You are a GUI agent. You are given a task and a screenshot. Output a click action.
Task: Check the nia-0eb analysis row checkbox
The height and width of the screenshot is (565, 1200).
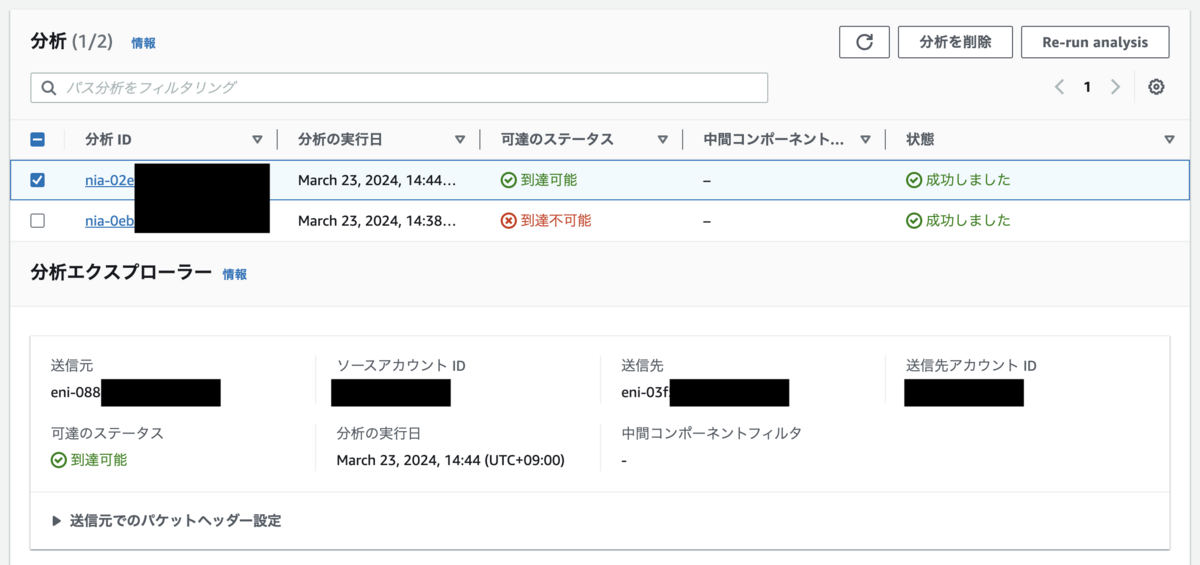coord(37,220)
